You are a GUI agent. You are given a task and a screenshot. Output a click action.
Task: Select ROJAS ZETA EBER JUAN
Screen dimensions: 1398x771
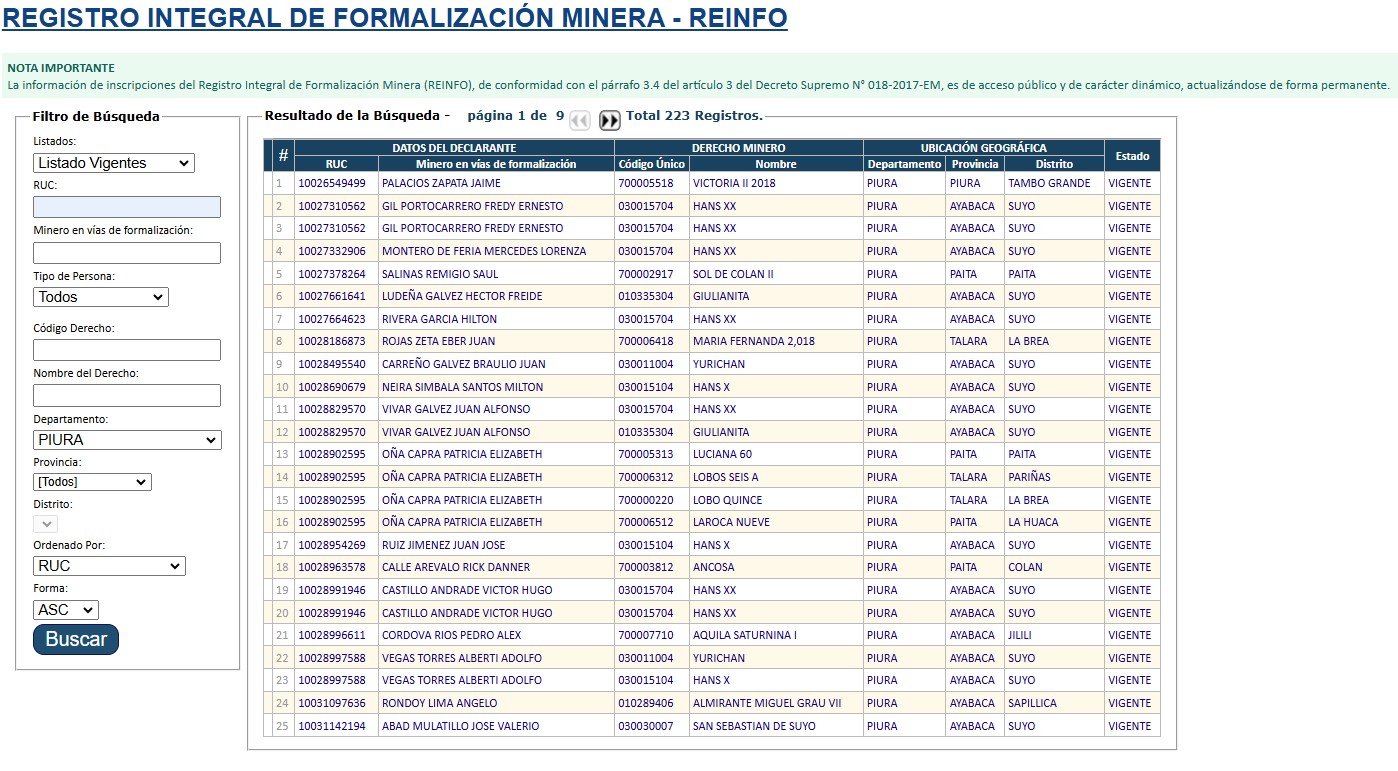438,342
